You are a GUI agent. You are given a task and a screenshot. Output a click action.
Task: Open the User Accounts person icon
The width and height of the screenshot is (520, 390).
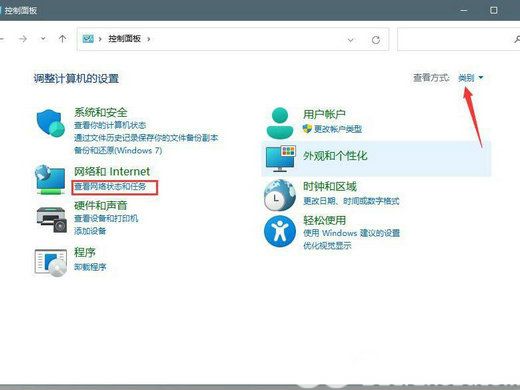coord(280,123)
